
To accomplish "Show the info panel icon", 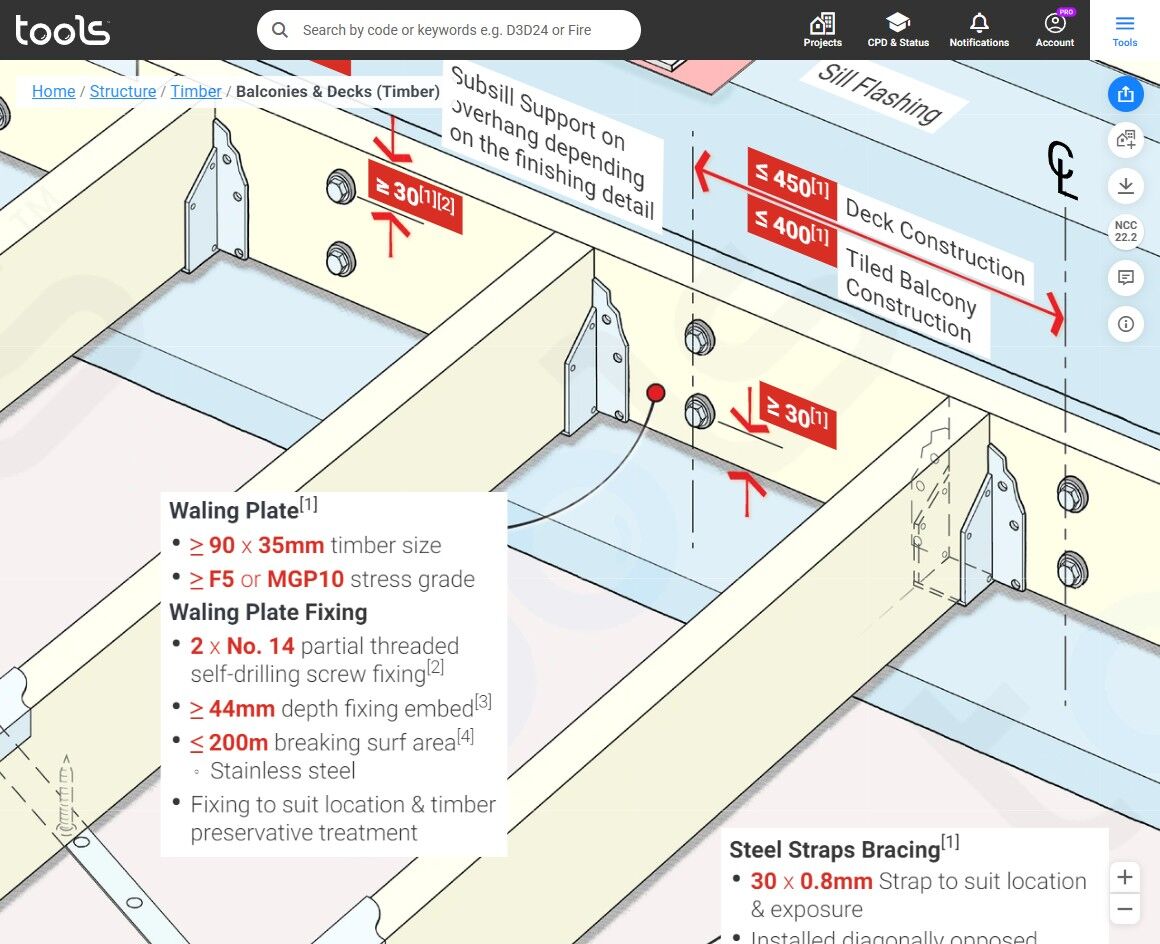I will [1125, 324].
